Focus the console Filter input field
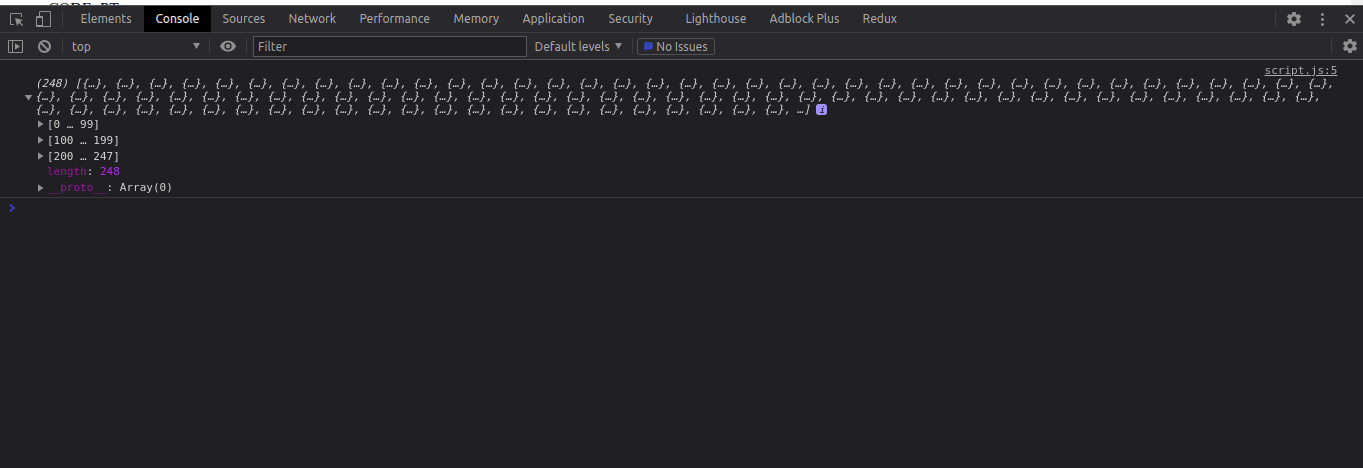This screenshot has width=1363, height=468. pos(390,46)
